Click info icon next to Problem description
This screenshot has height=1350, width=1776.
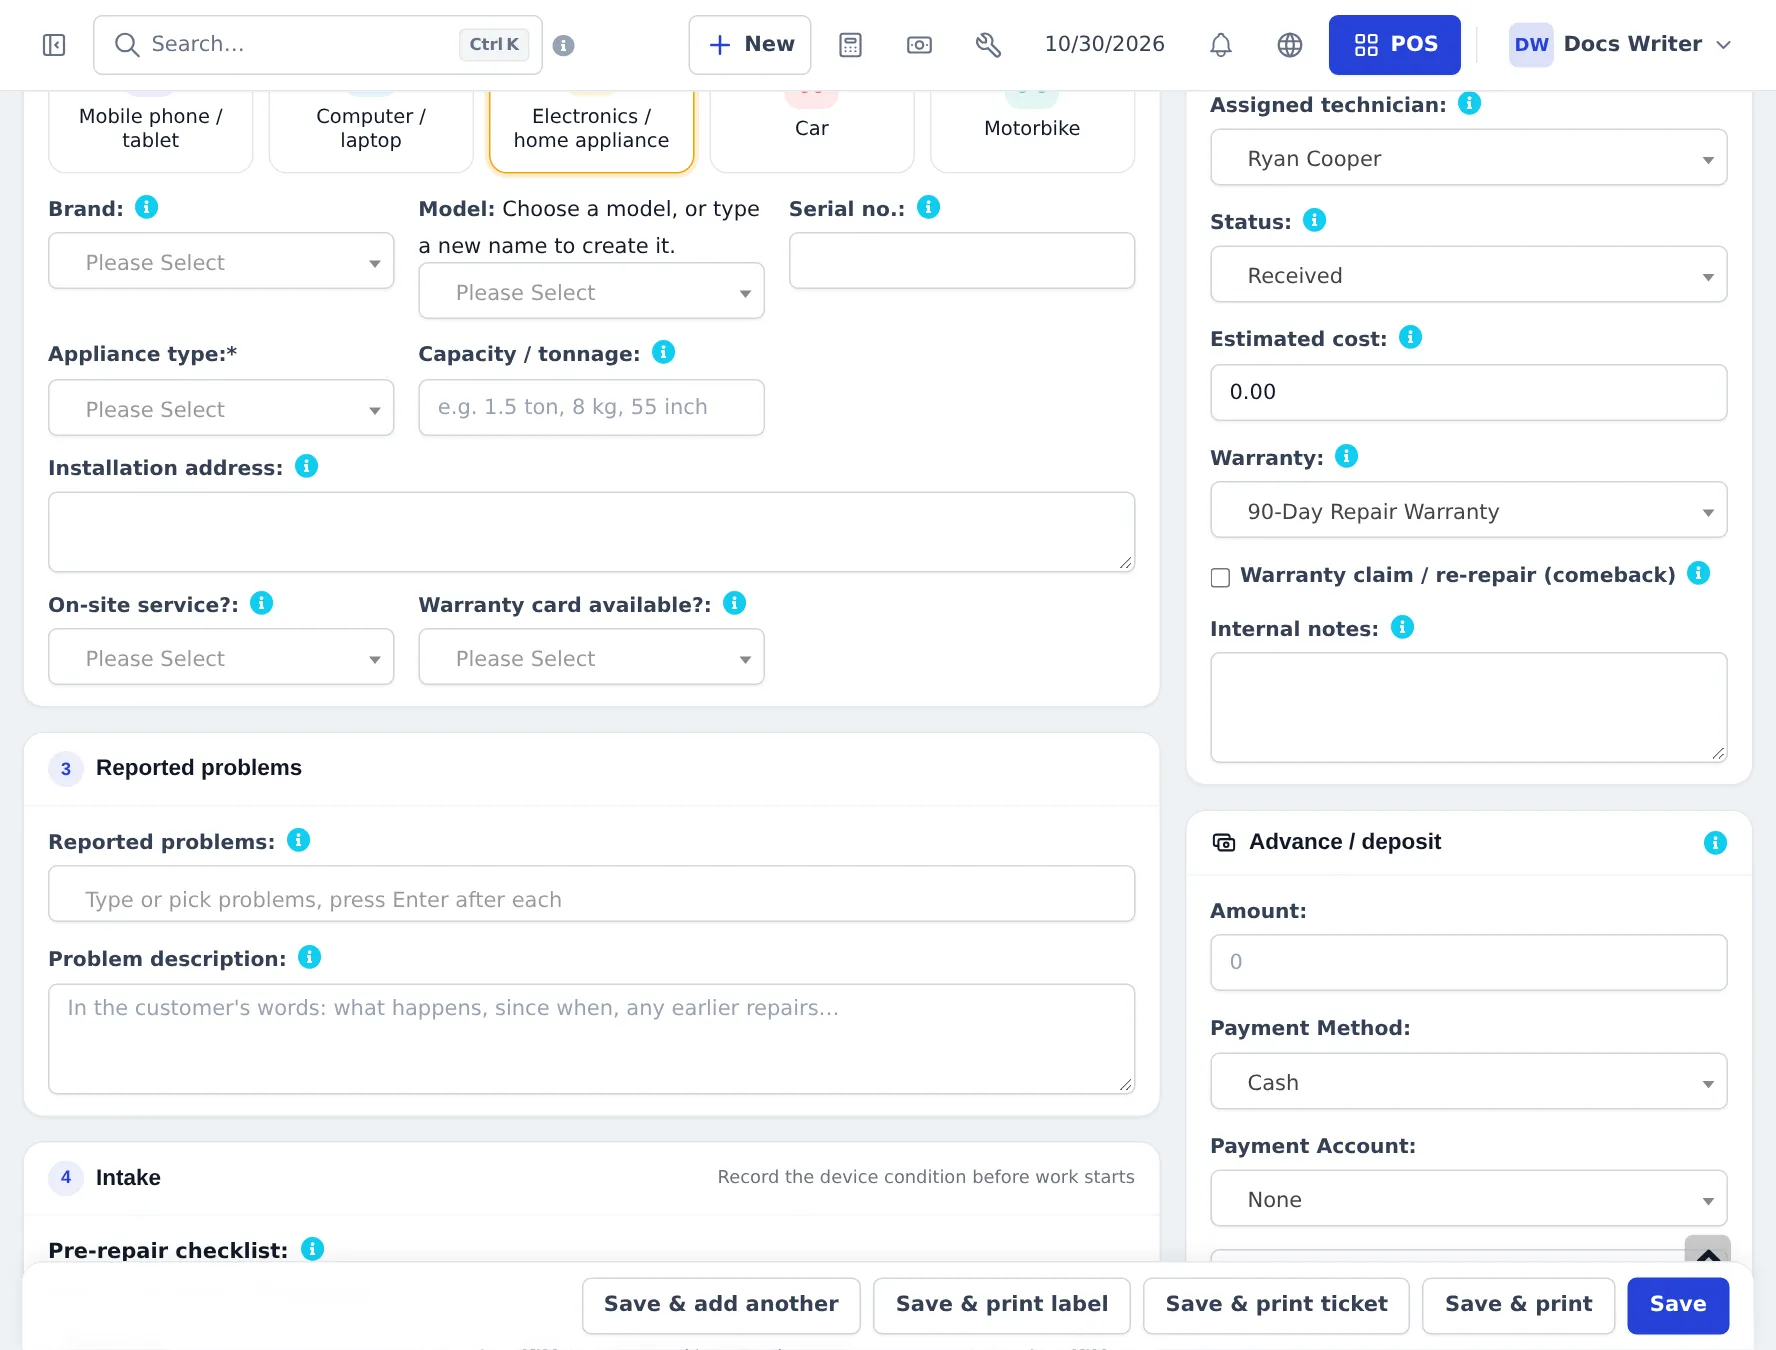pos(310,957)
